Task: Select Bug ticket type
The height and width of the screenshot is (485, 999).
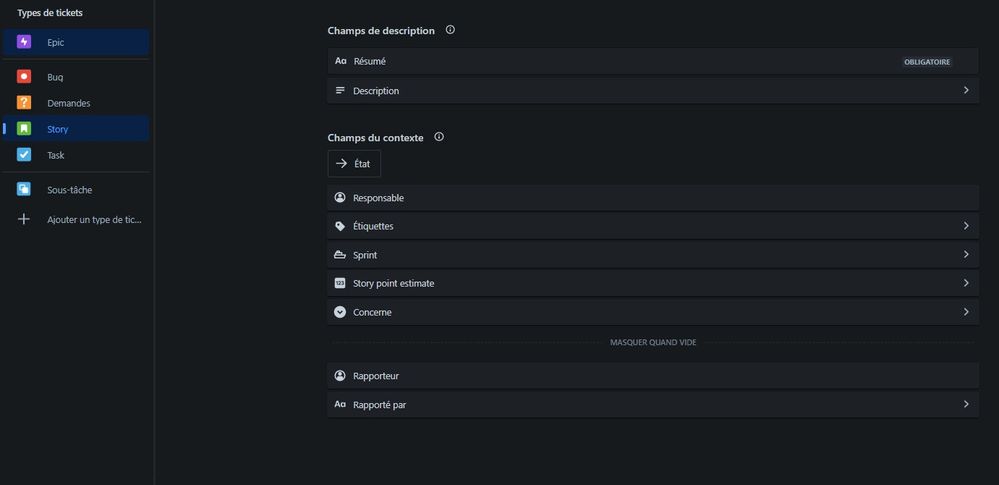Action: tap(76, 77)
